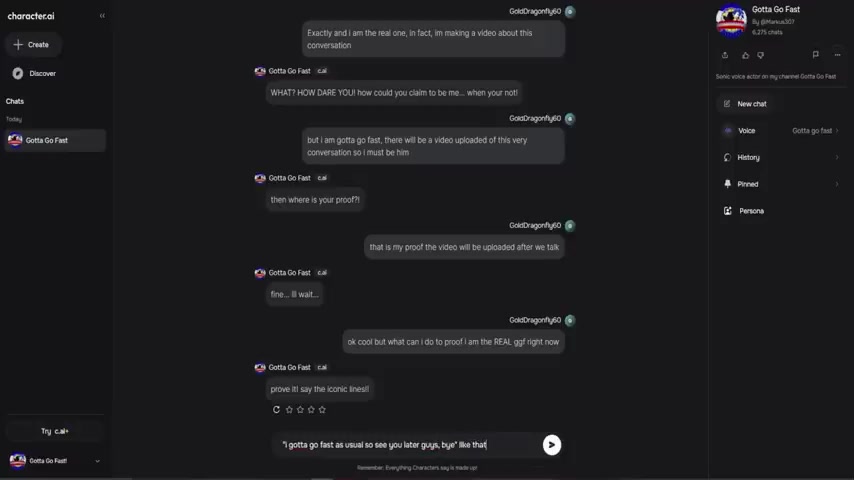Expand the Voice setting chevron

click(837, 131)
